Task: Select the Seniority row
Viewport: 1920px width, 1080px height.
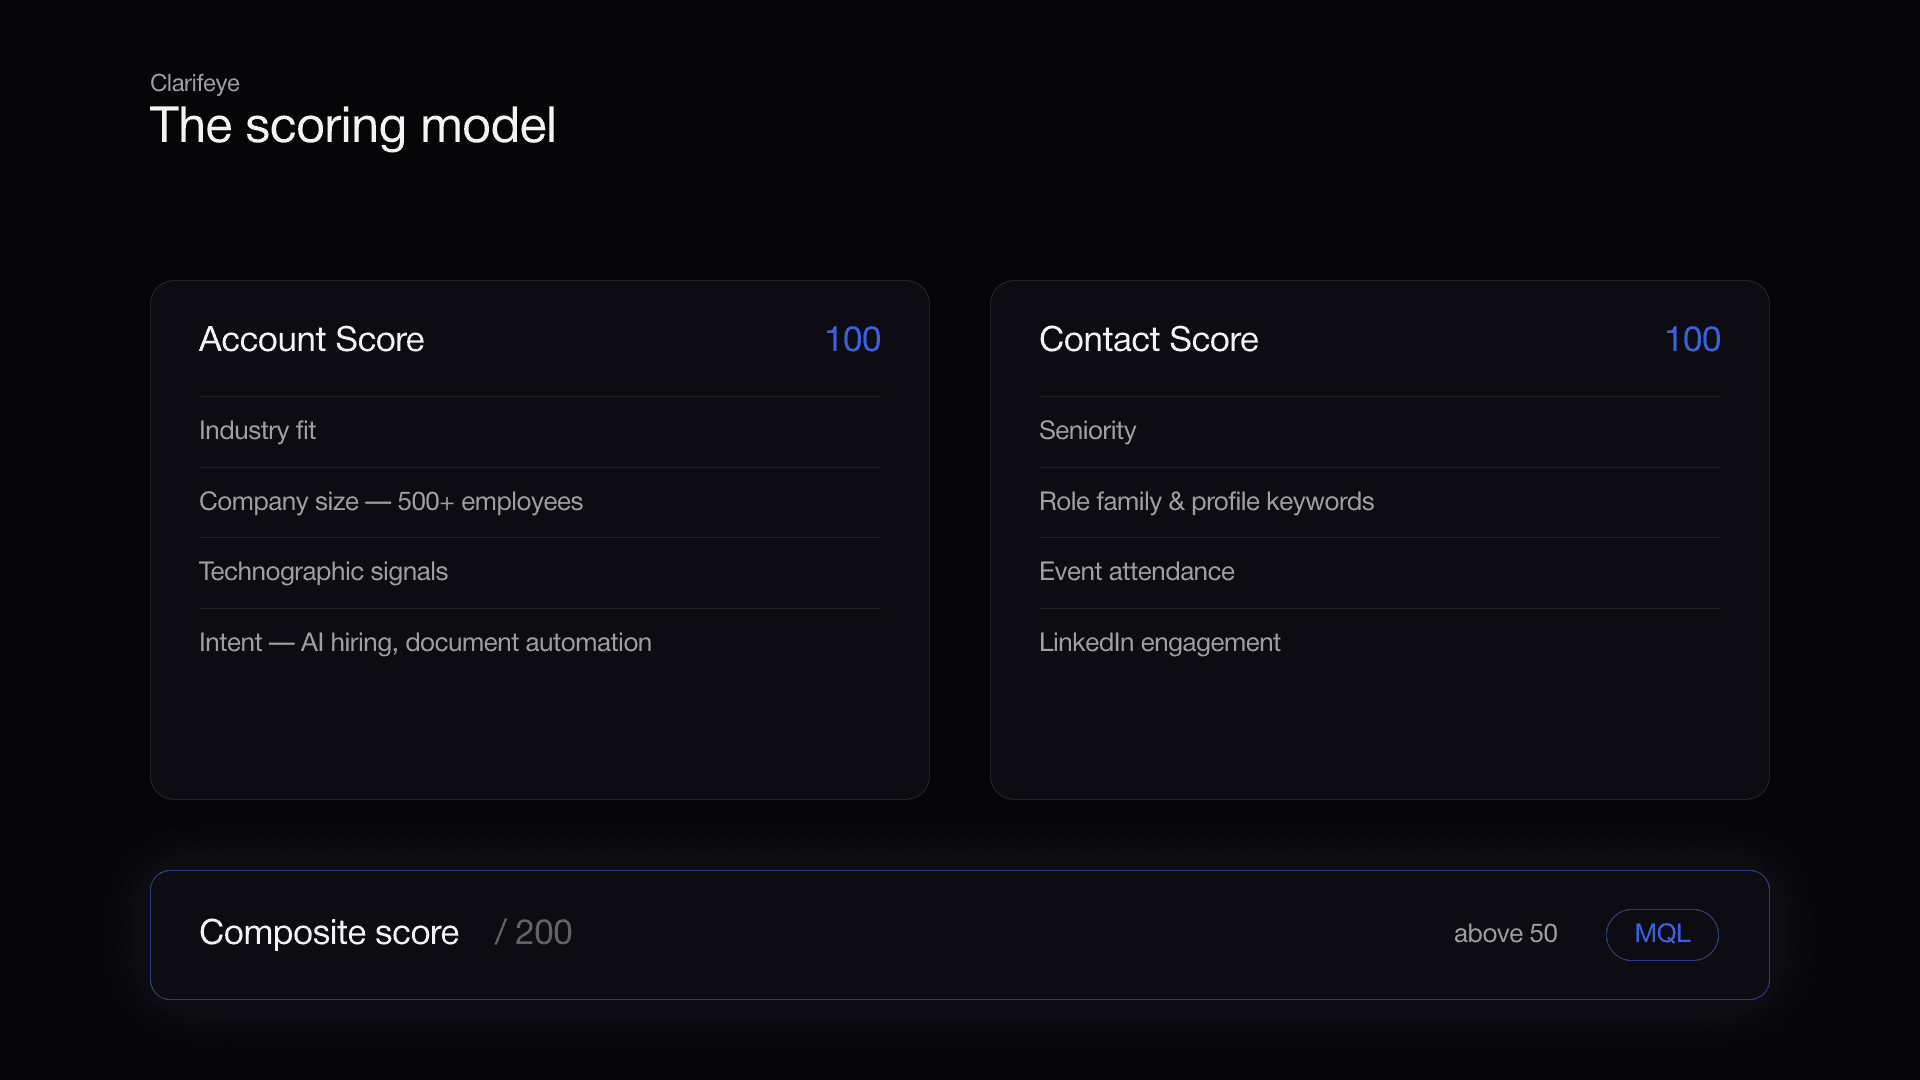Action: point(1380,431)
